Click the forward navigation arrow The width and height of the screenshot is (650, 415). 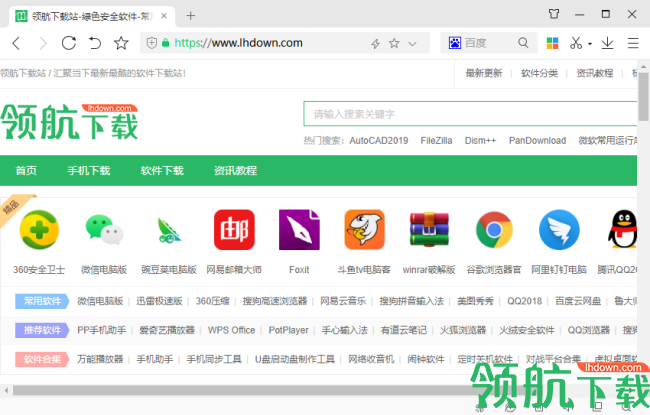43,43
